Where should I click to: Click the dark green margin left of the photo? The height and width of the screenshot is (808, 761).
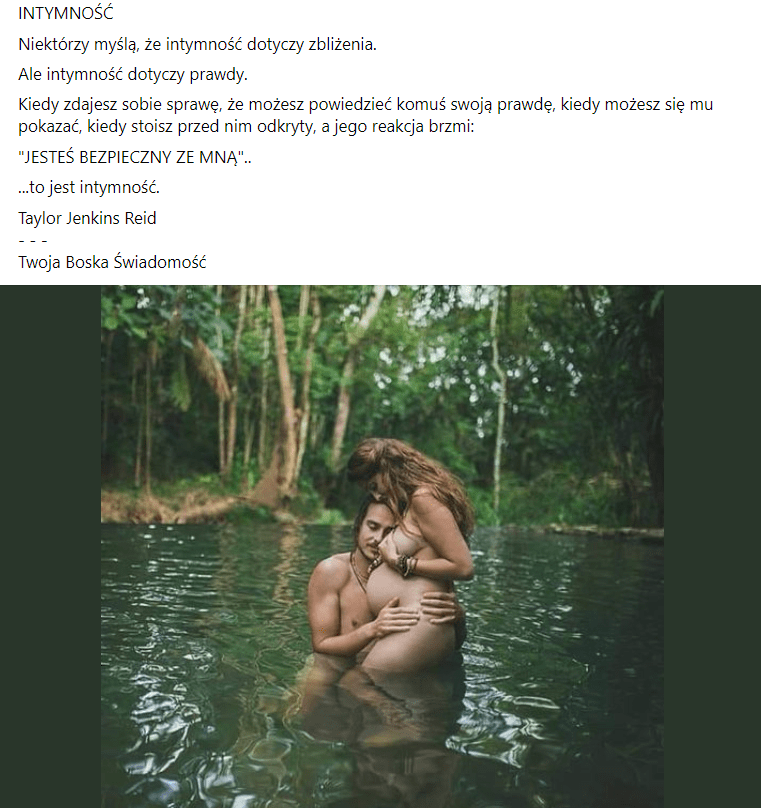(x=50, y=546)
